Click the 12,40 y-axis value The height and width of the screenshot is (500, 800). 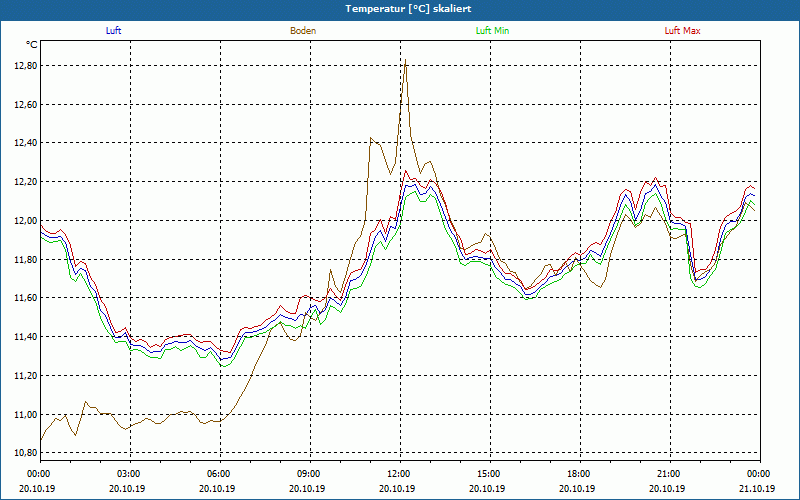[26, 143]
